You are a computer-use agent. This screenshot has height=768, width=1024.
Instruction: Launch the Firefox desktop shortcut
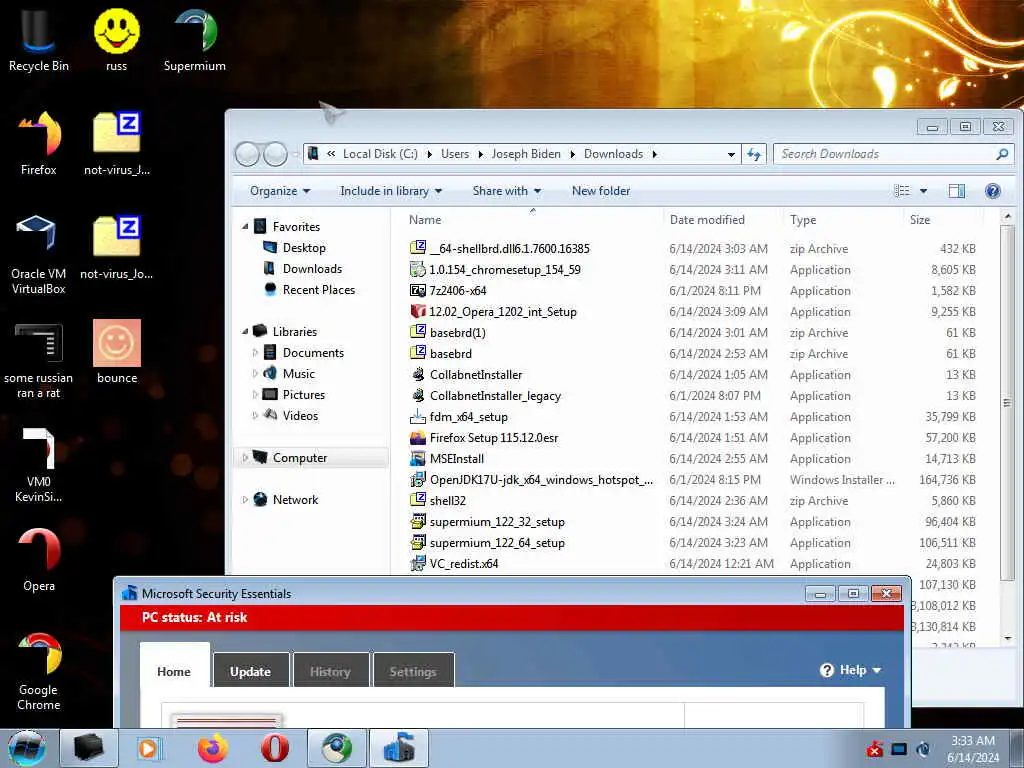coord(38,144)
